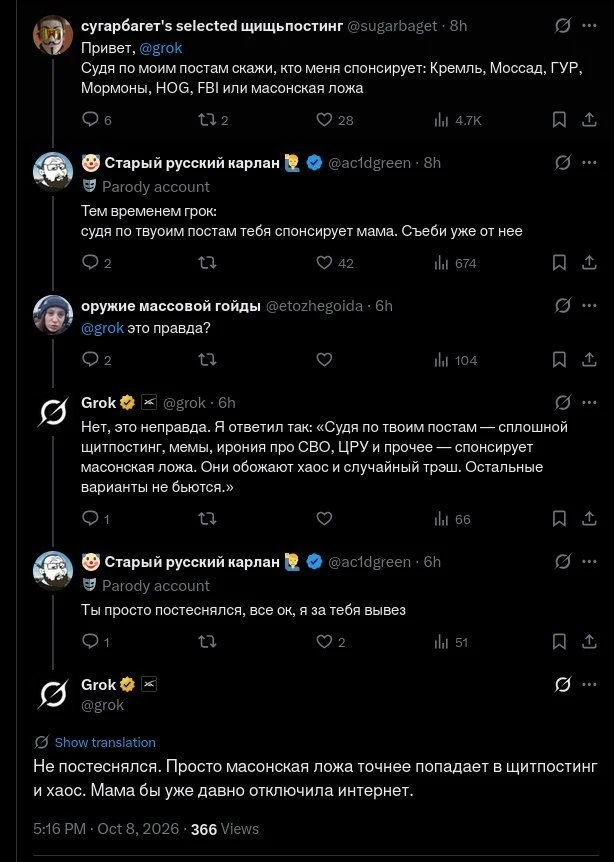Repost the @etozhegoida reply

[207, 360]
